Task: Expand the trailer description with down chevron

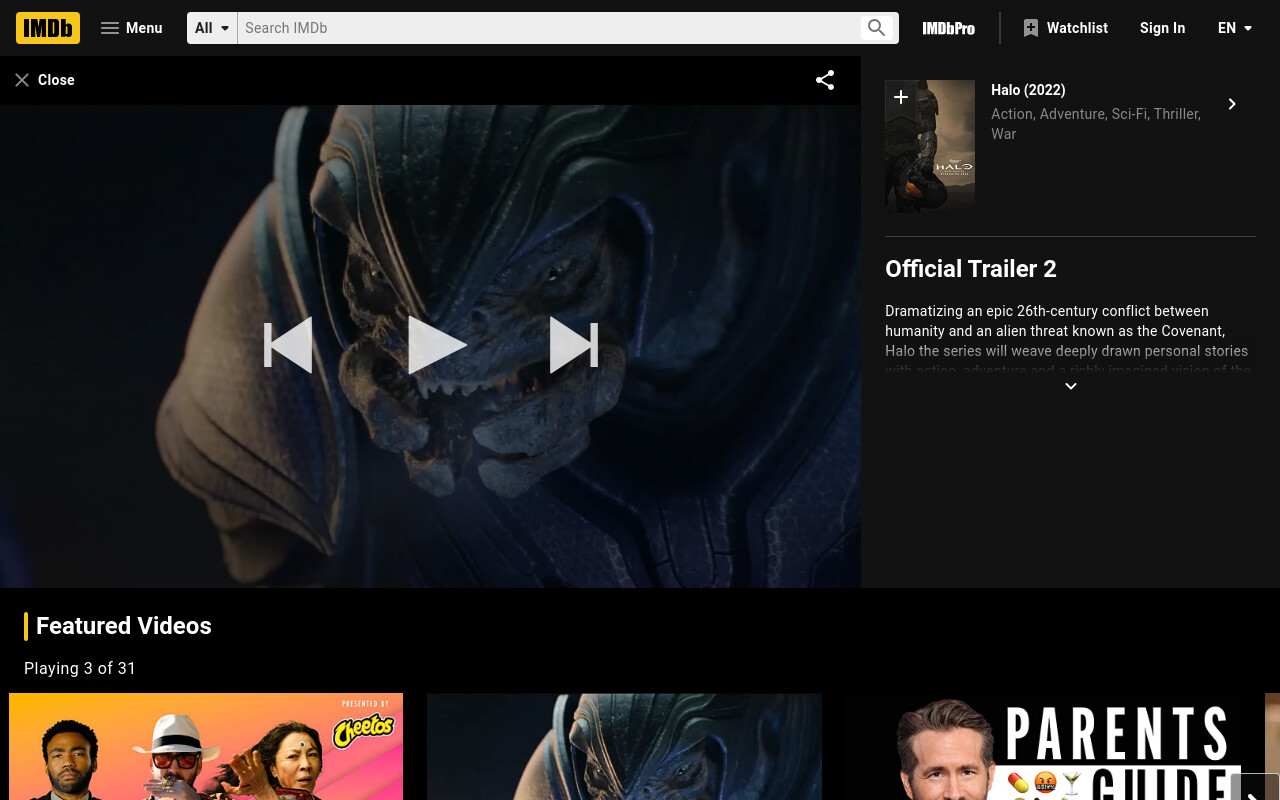Action: (1071, 386)
